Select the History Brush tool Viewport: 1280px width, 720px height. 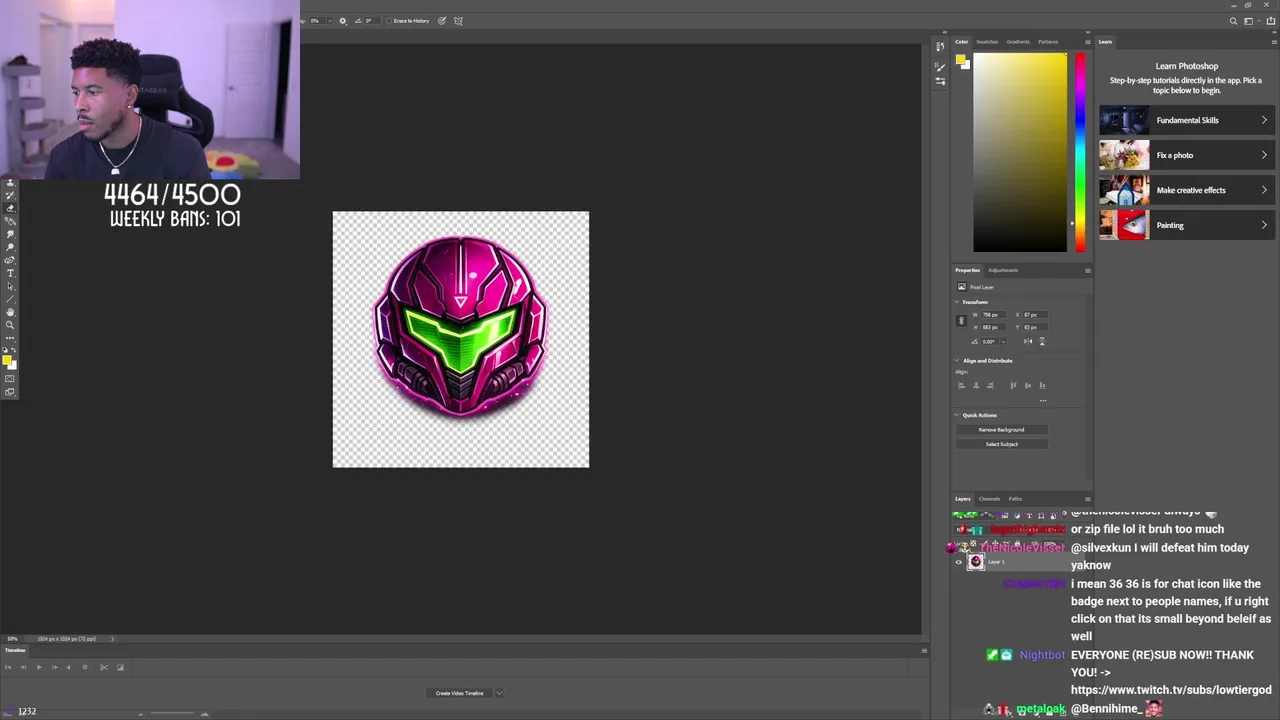click(10, 195)
